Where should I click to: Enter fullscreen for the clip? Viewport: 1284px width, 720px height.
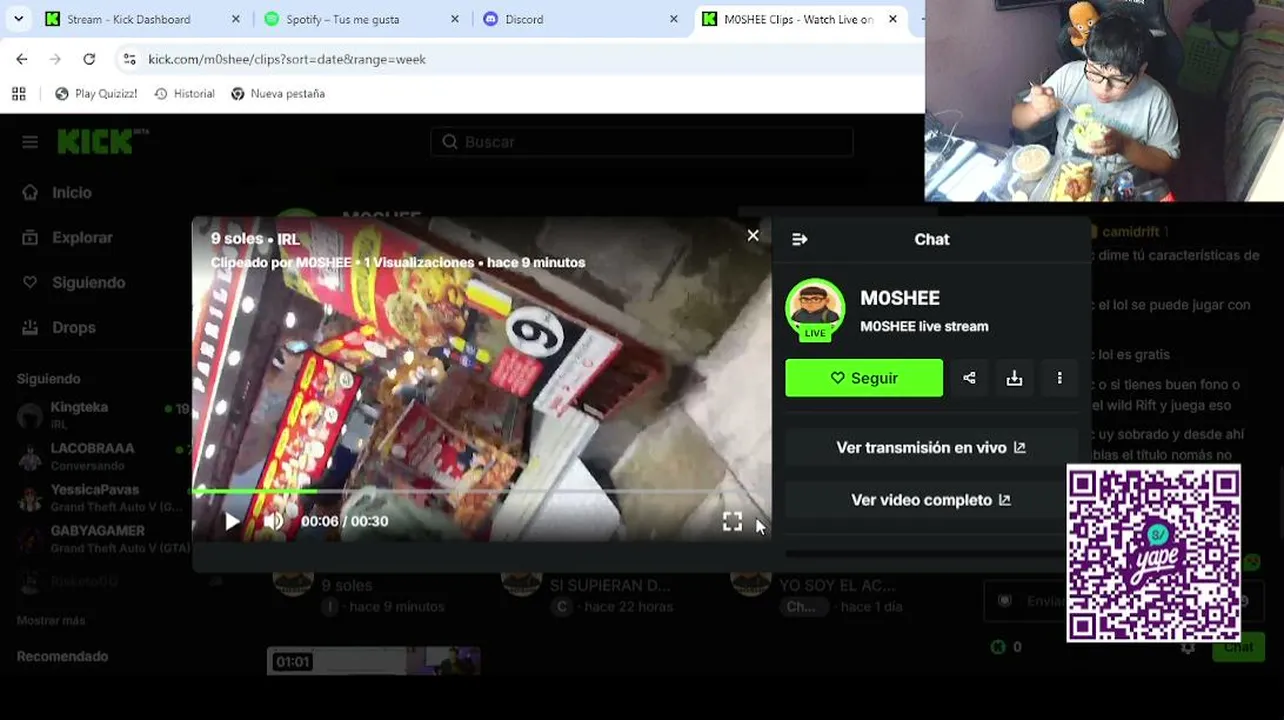pos(732,521)
